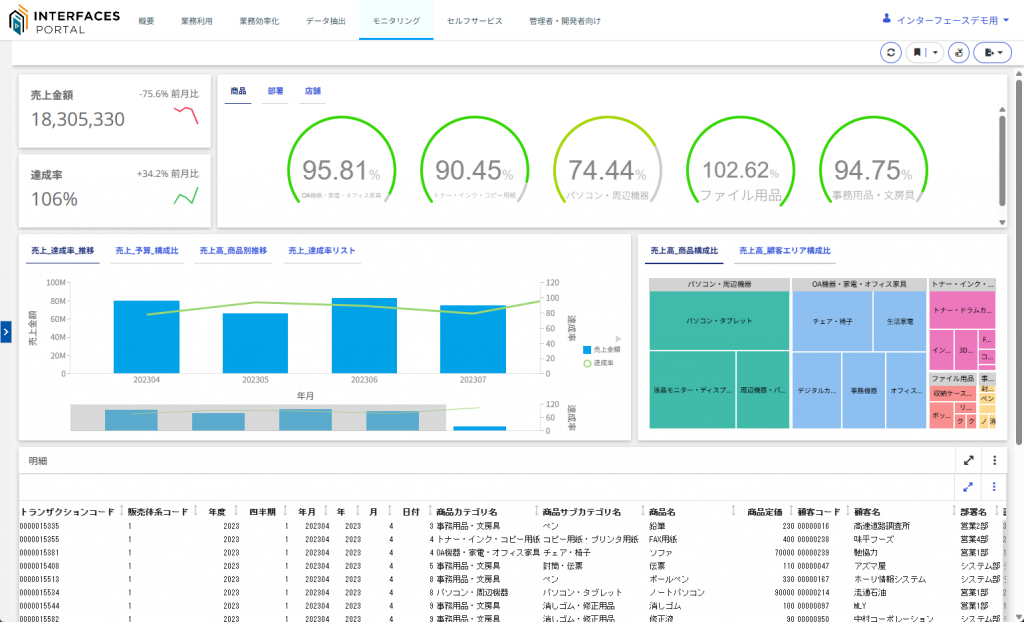Click the export document icon
Image resolution: width=1024 pixels, height=622 pixels.
[989, 52]
